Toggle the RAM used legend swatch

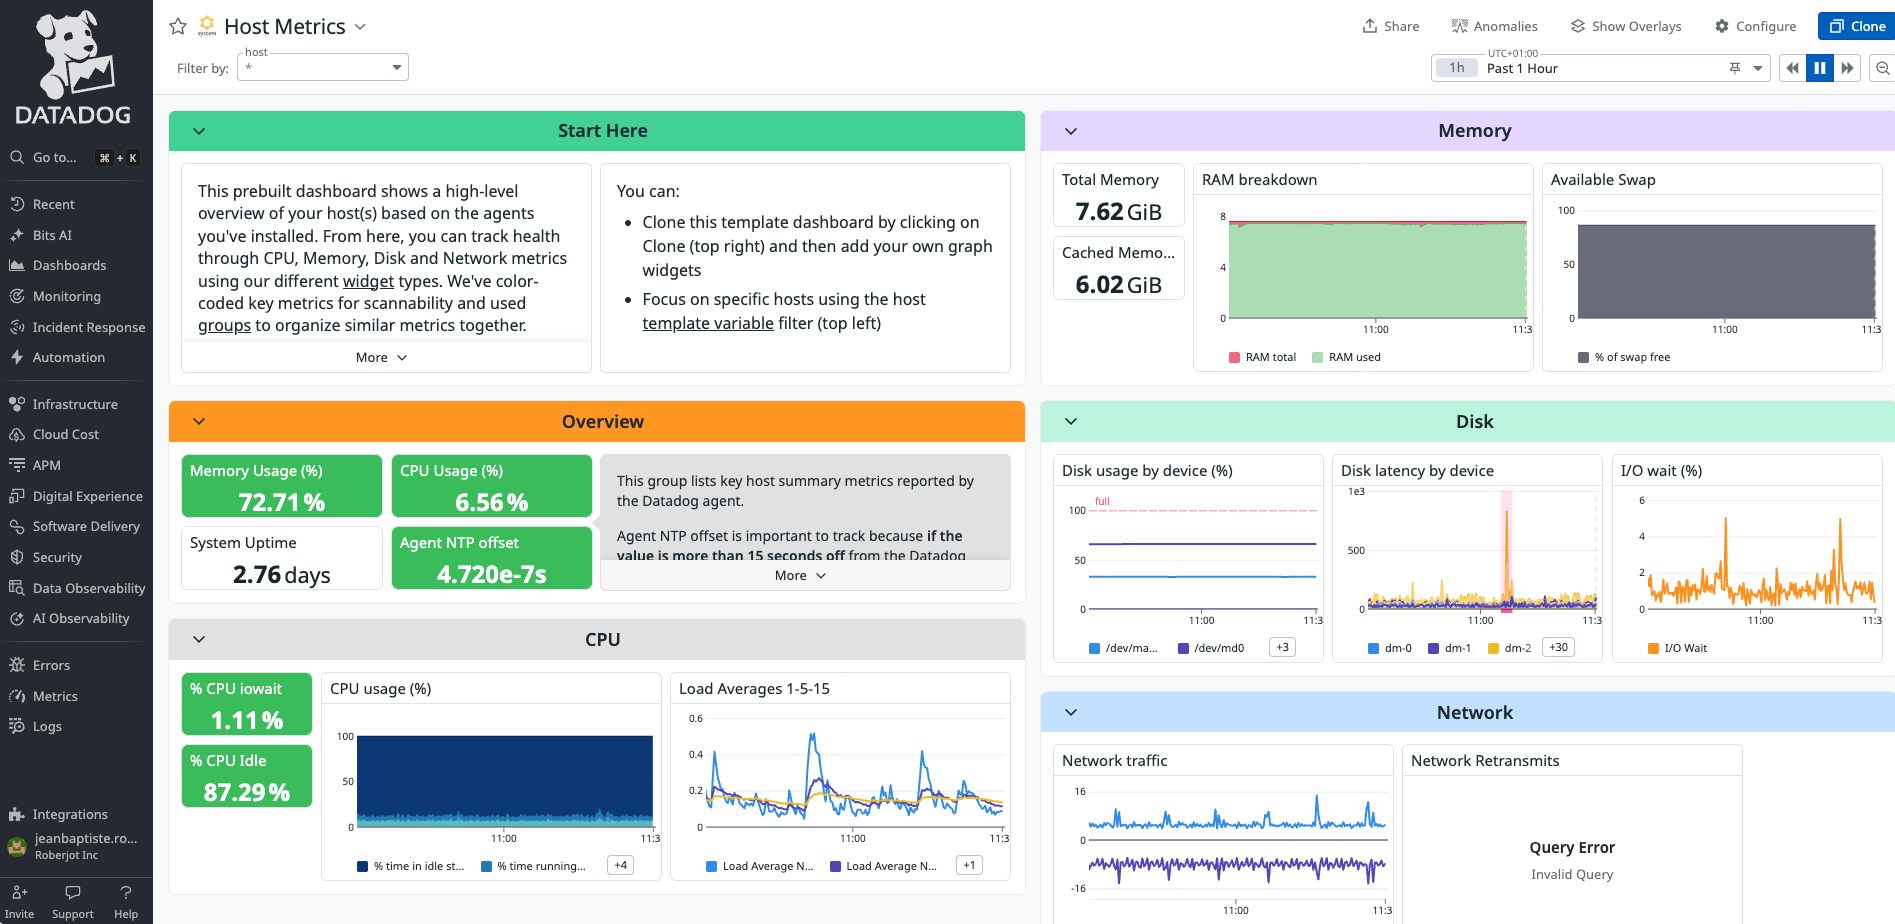(x=1317, y=357)
